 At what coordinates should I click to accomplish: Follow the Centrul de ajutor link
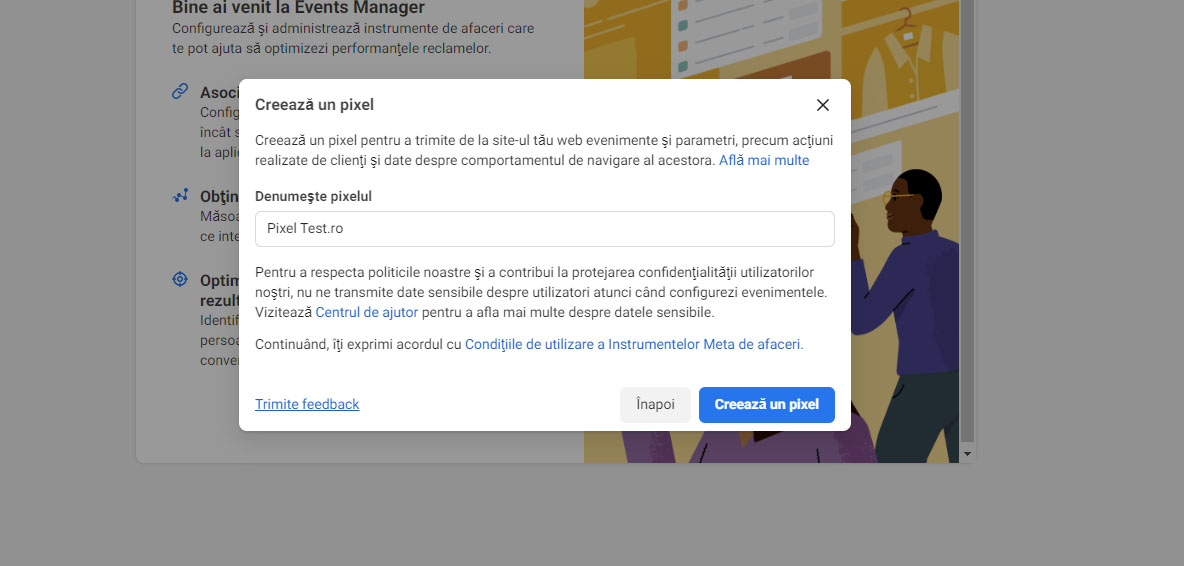click(x=366, y=312)
